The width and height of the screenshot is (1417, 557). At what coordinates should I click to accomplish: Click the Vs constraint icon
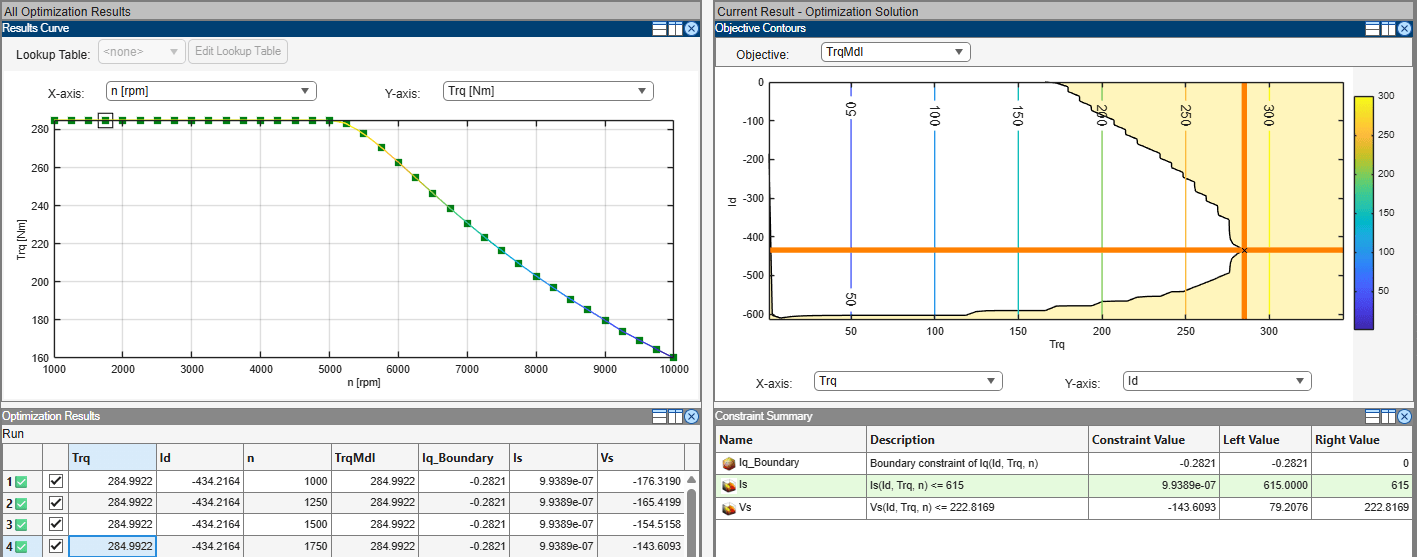point(729,508)
